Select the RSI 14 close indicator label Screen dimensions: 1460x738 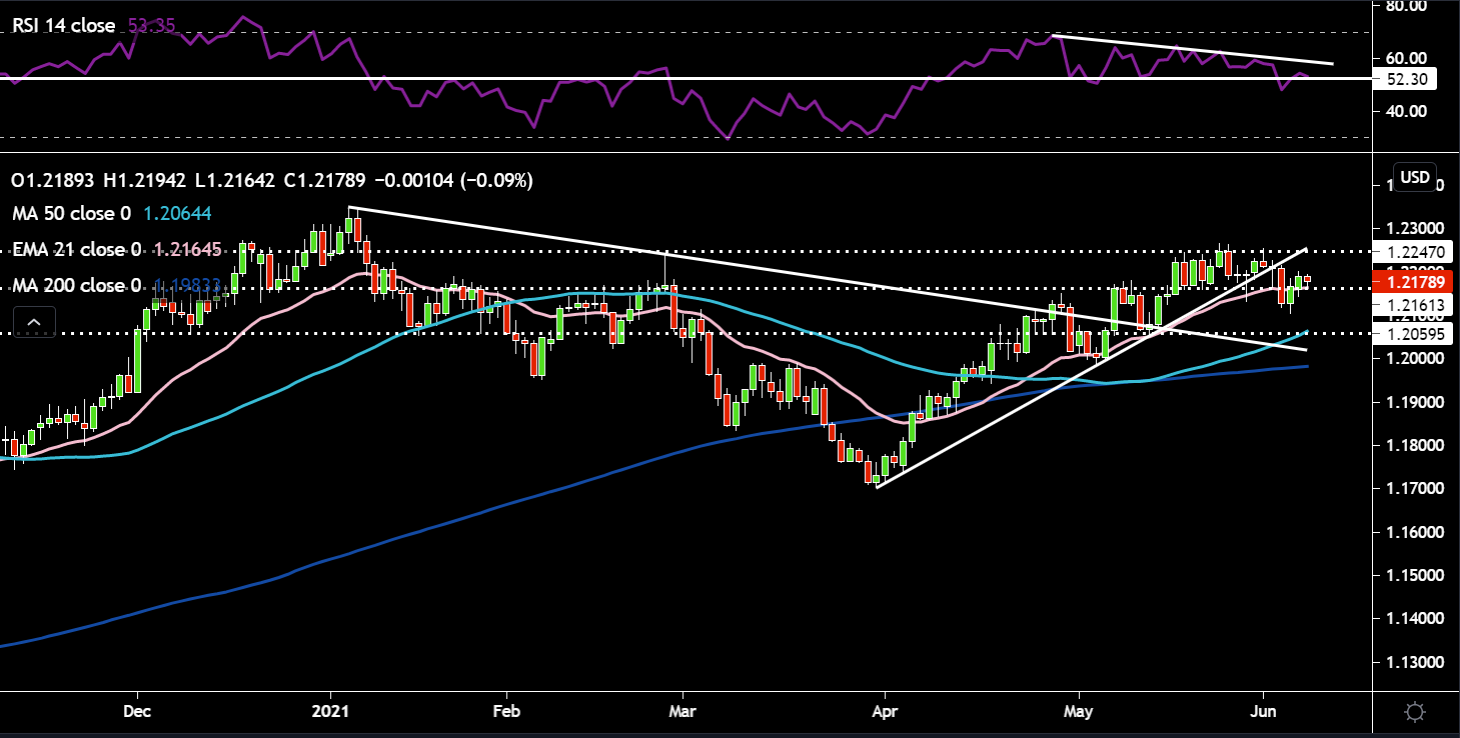click(x=62, y=25)
